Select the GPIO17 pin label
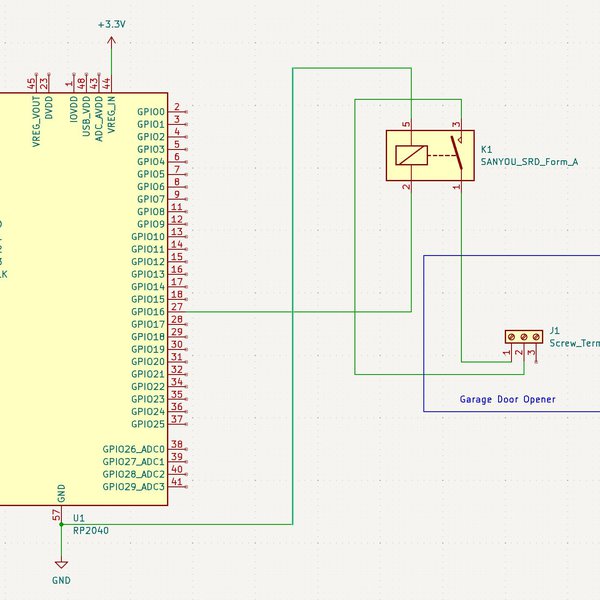The width and height of the screenshot is (600, 600). coord(148,324)
